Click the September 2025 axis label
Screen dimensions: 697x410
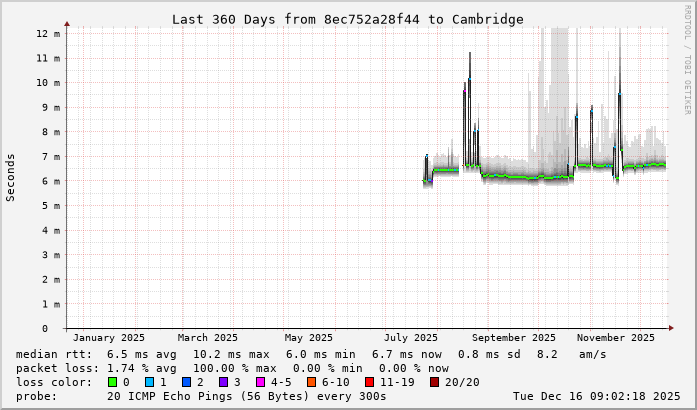[515, 338]
